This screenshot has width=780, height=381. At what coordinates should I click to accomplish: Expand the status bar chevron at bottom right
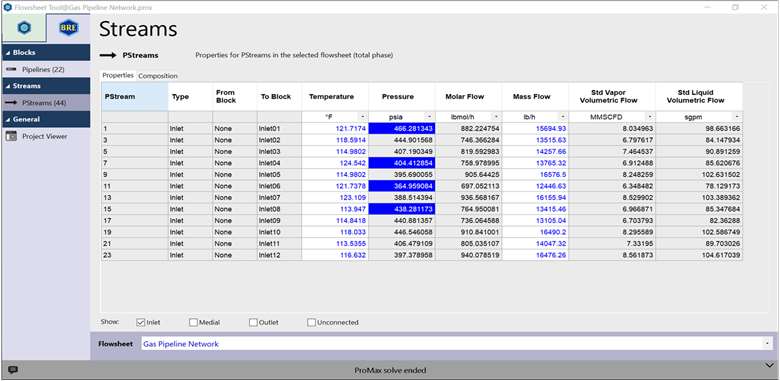[769, 366]
